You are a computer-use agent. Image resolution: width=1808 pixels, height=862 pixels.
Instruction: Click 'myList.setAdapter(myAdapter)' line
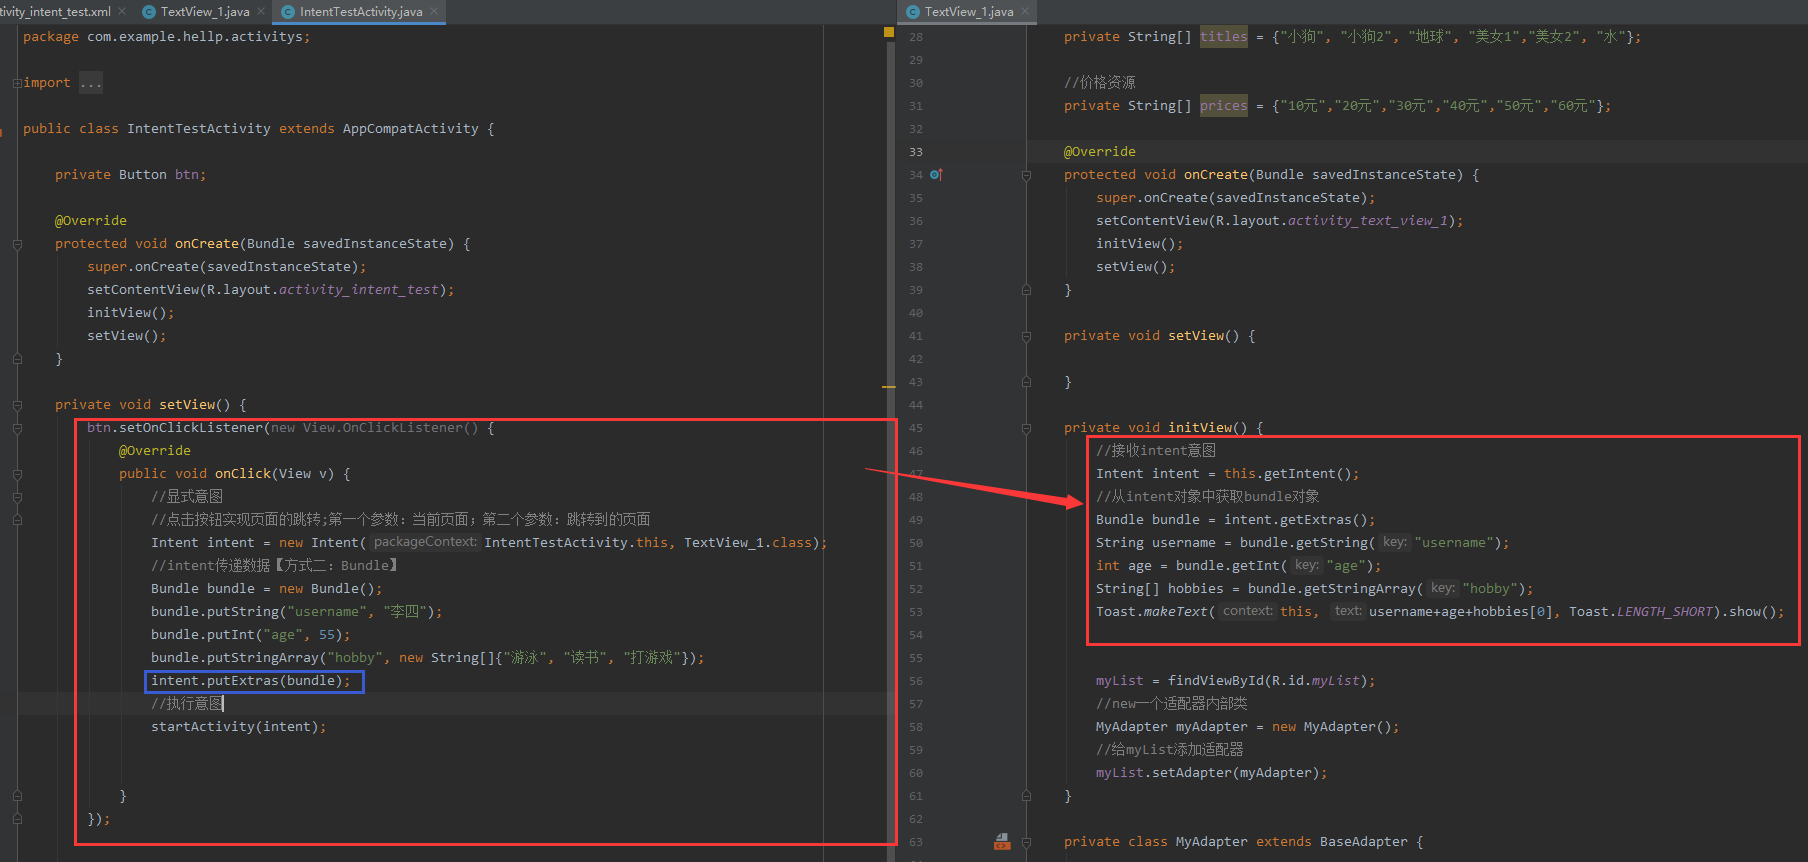(1211, 773)
